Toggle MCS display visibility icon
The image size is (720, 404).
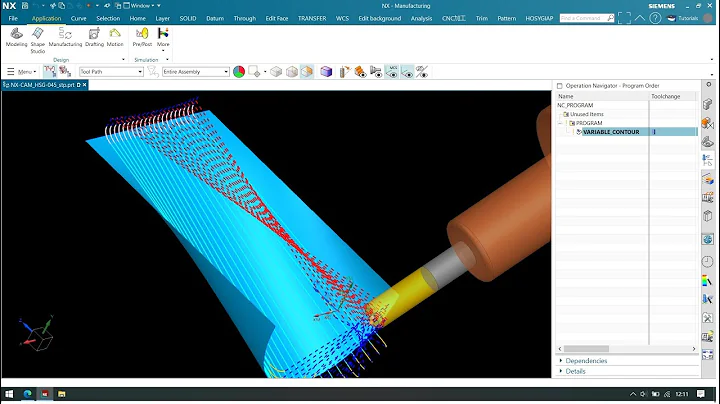point(392,72)
